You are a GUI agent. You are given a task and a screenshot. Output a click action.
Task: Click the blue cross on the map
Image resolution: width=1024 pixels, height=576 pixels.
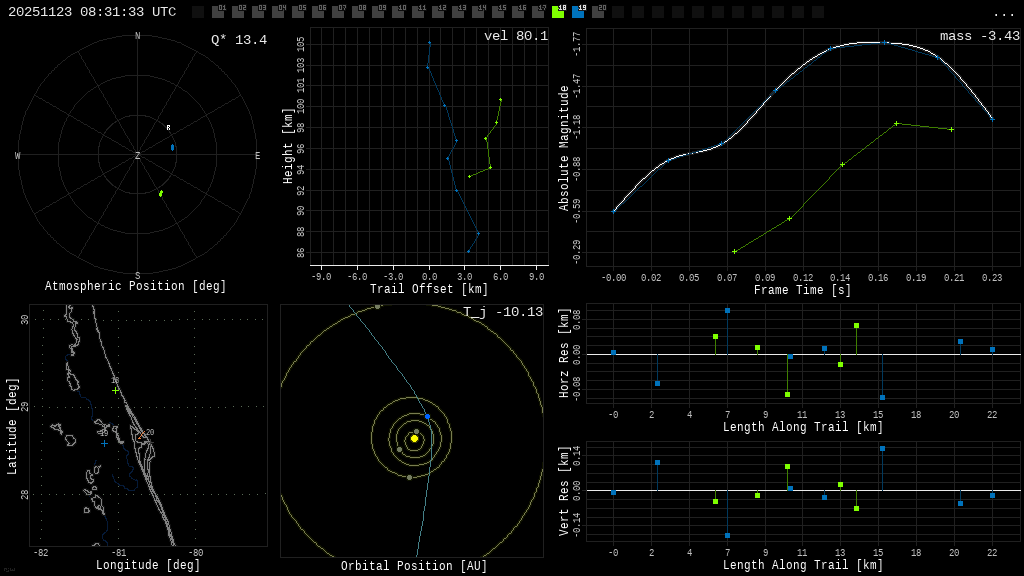(104, 443)
